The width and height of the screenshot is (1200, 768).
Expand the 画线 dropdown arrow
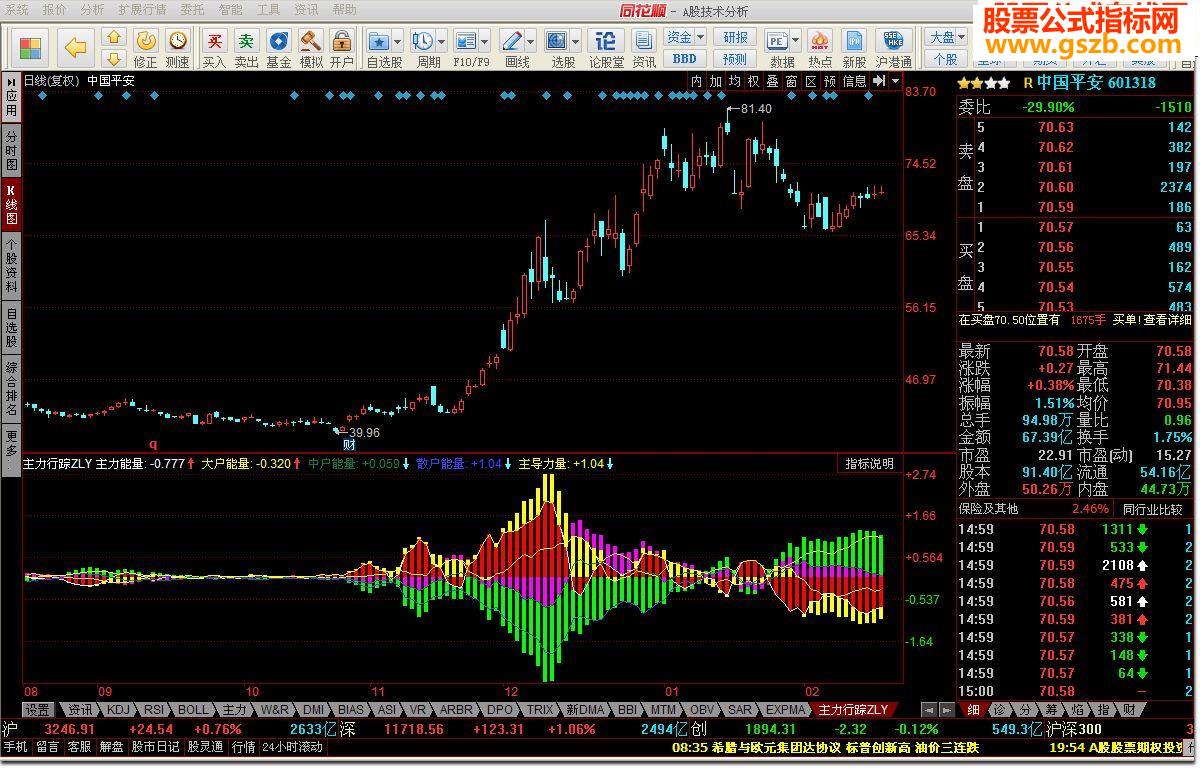[530, 41]
